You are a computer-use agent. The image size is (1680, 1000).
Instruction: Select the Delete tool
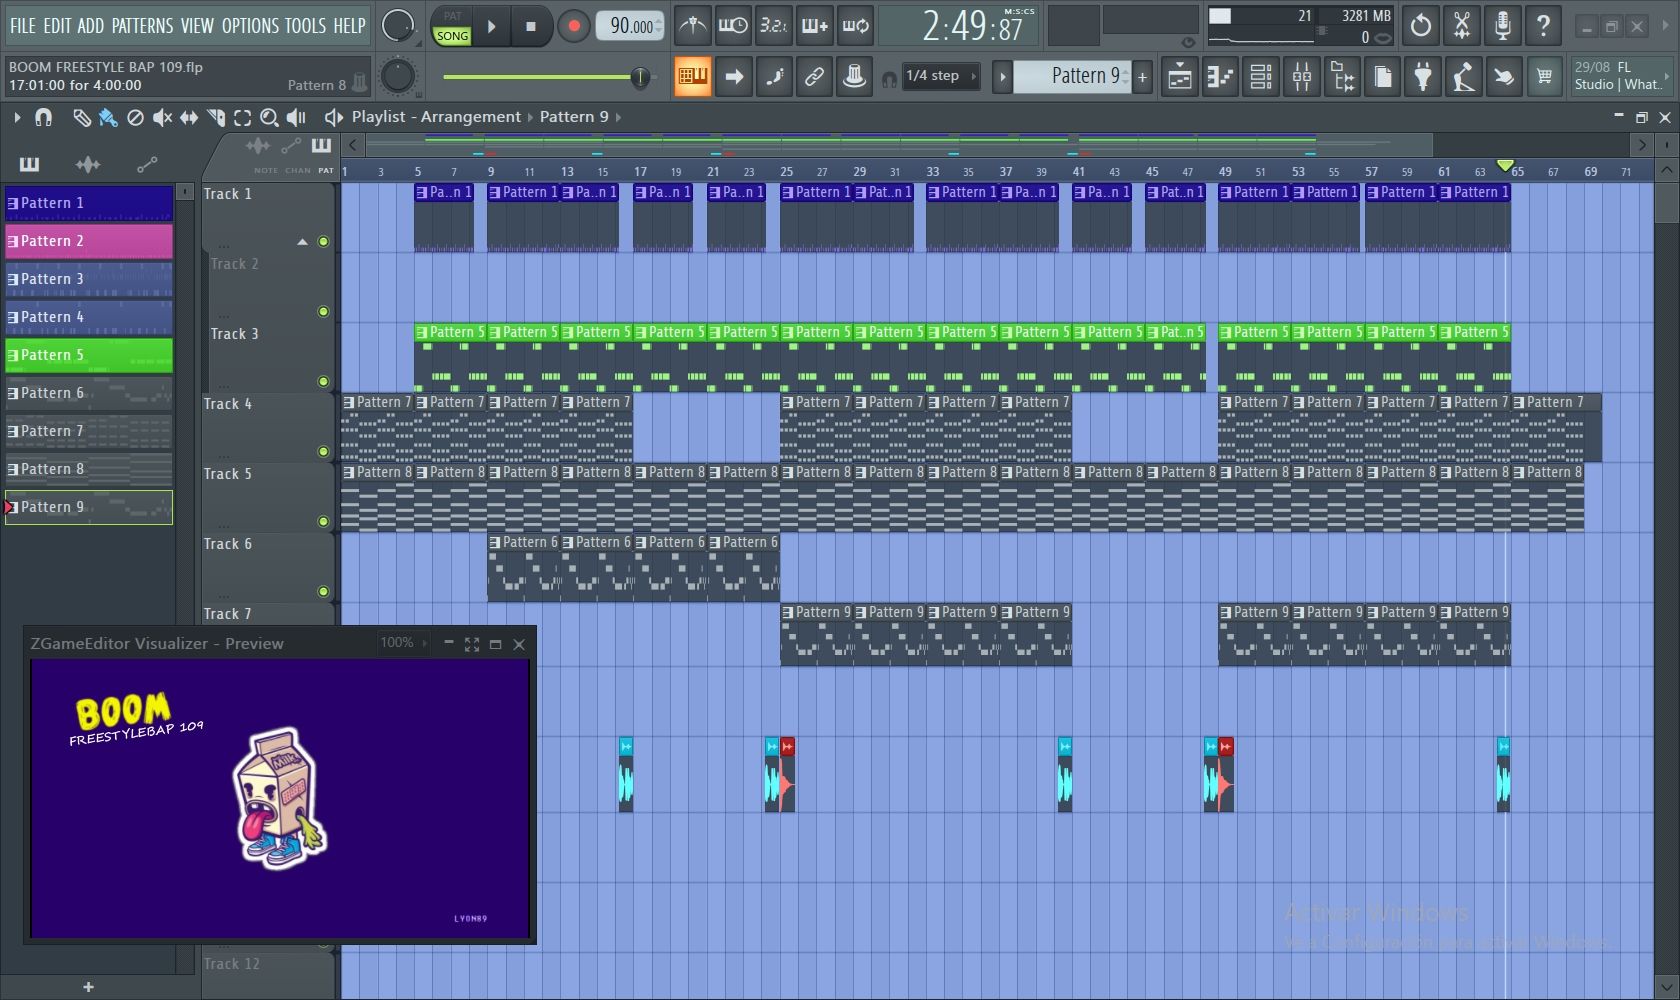coord(135,118)
